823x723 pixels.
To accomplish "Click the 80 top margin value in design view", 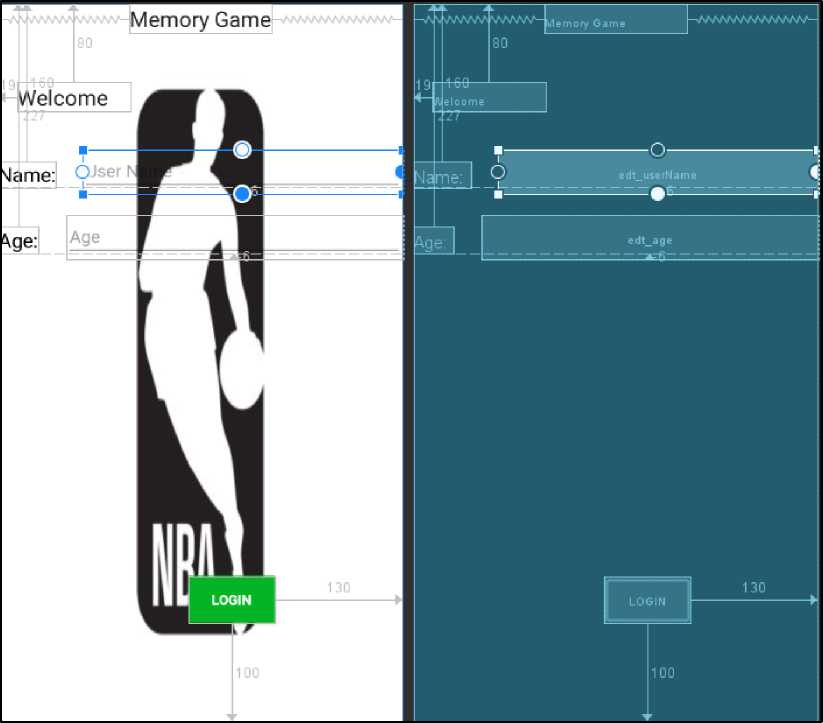I will tap(85, 43).
